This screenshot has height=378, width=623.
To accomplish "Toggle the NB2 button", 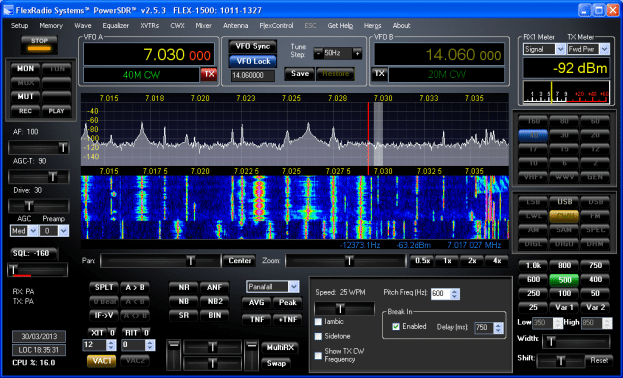I will [215, 301].
